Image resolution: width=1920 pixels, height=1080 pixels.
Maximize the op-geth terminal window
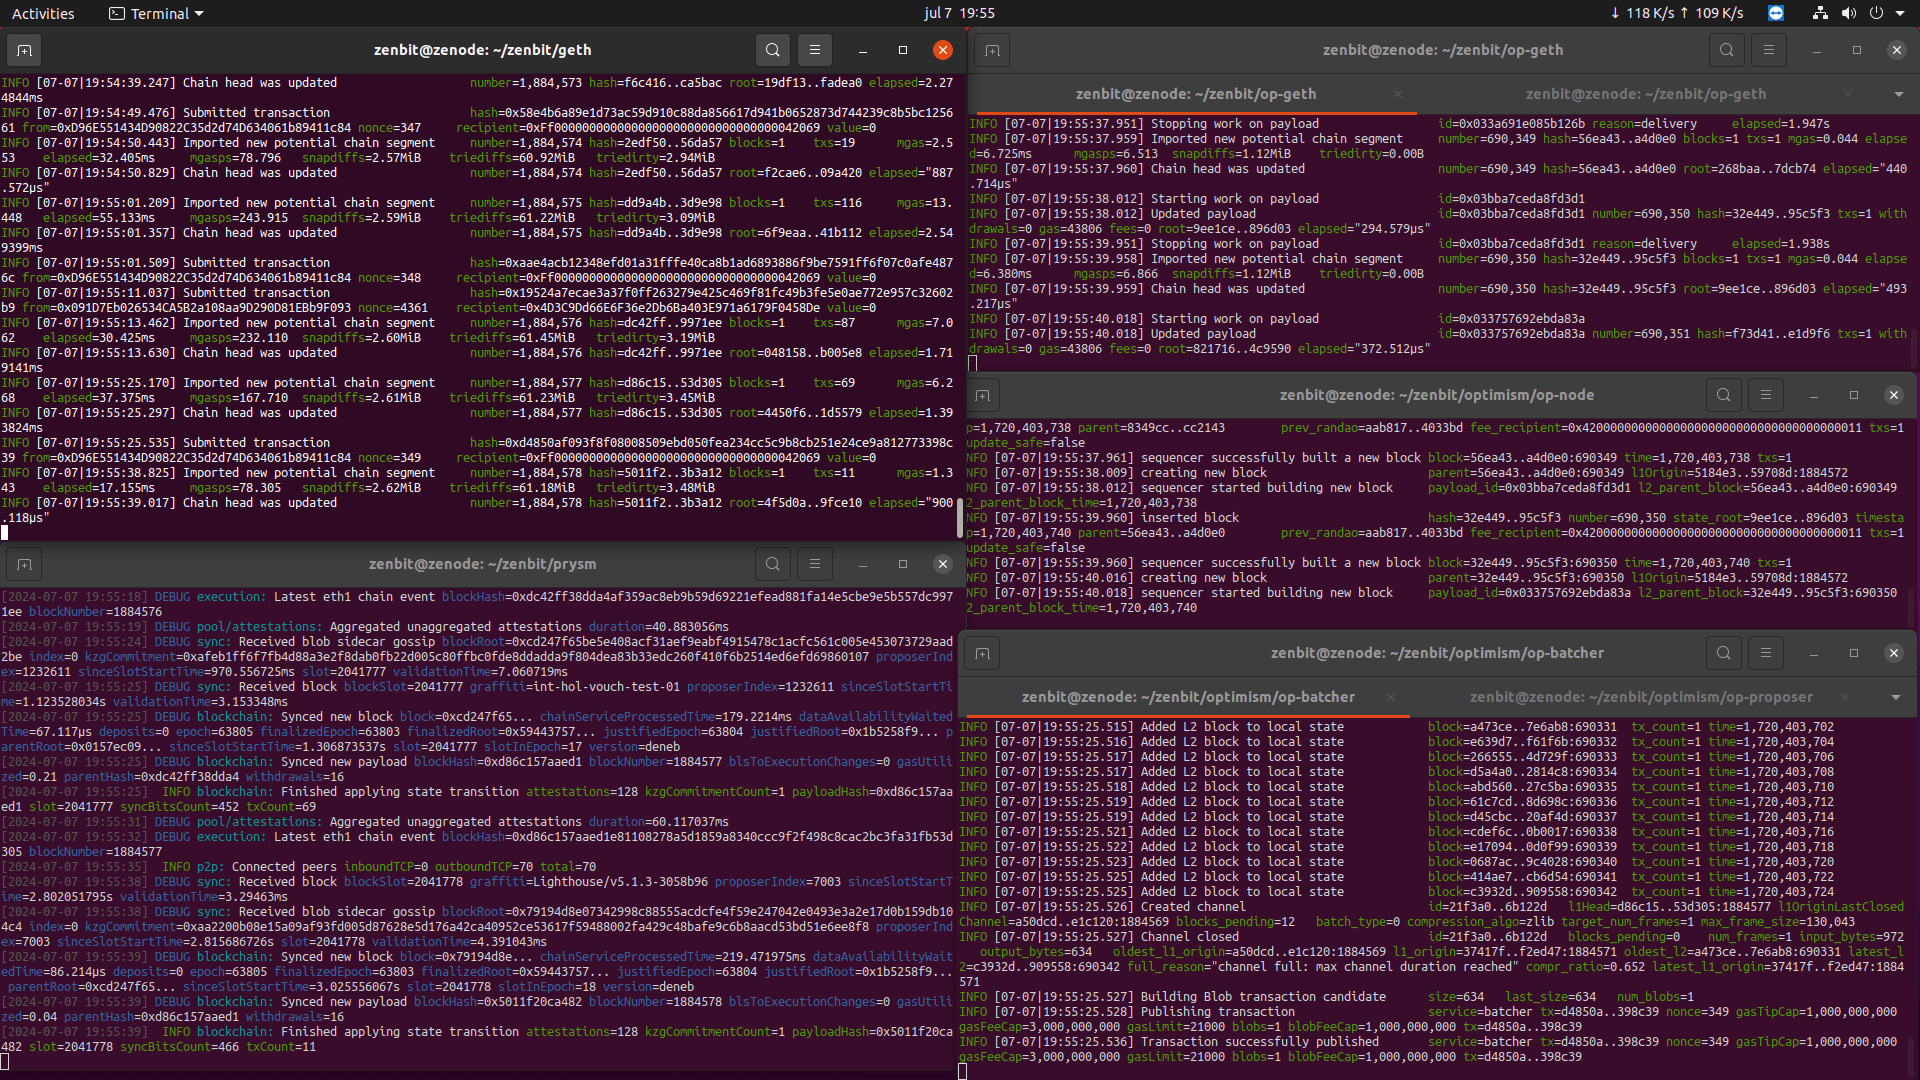click(x=1857, y=50)
